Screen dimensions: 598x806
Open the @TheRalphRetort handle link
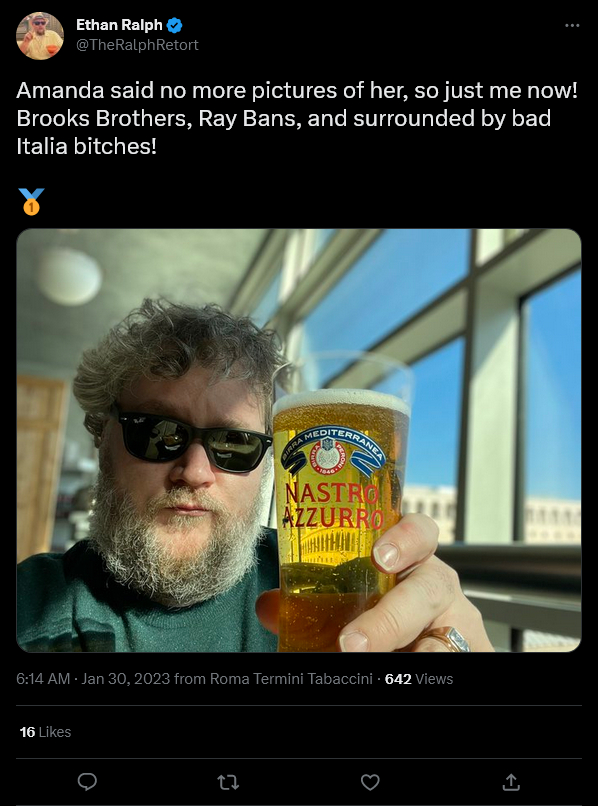pos(137,45)
